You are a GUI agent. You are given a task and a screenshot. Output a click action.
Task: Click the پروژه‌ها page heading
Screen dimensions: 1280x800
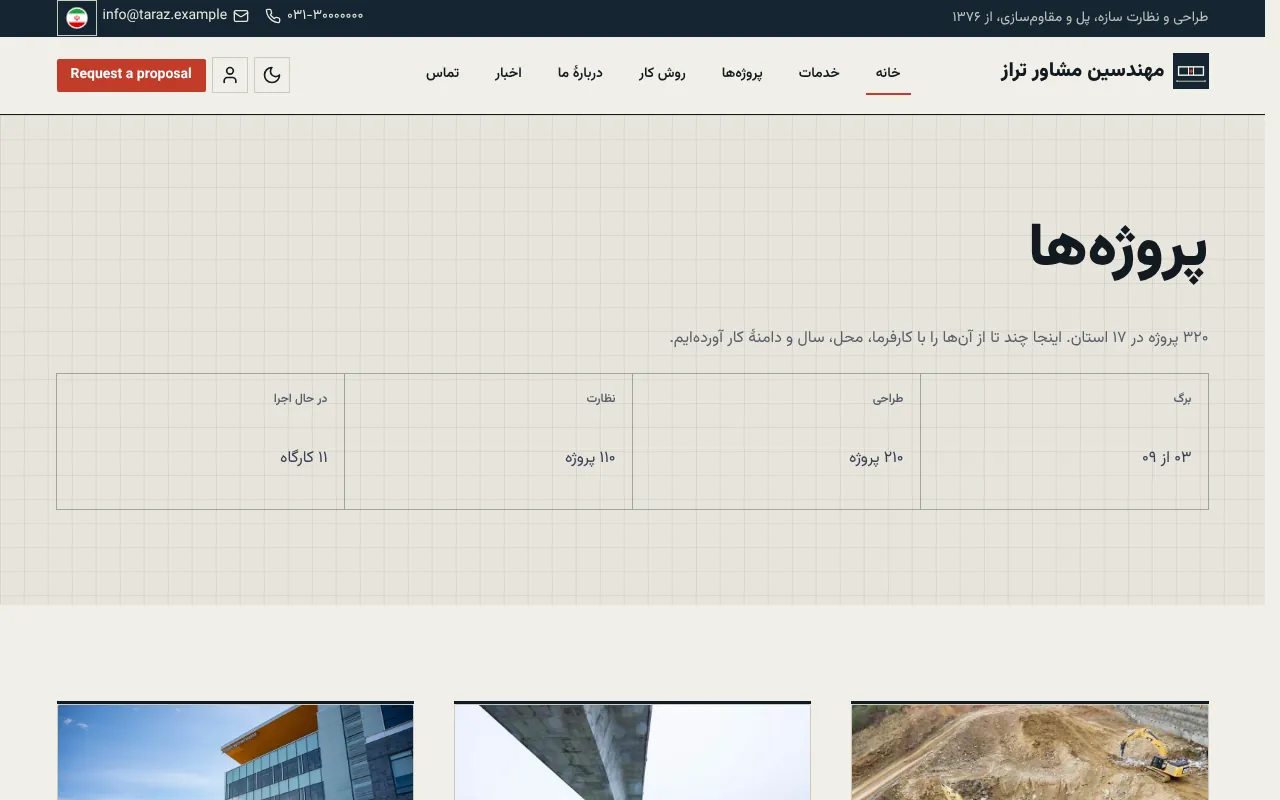tap(1118, 252)
